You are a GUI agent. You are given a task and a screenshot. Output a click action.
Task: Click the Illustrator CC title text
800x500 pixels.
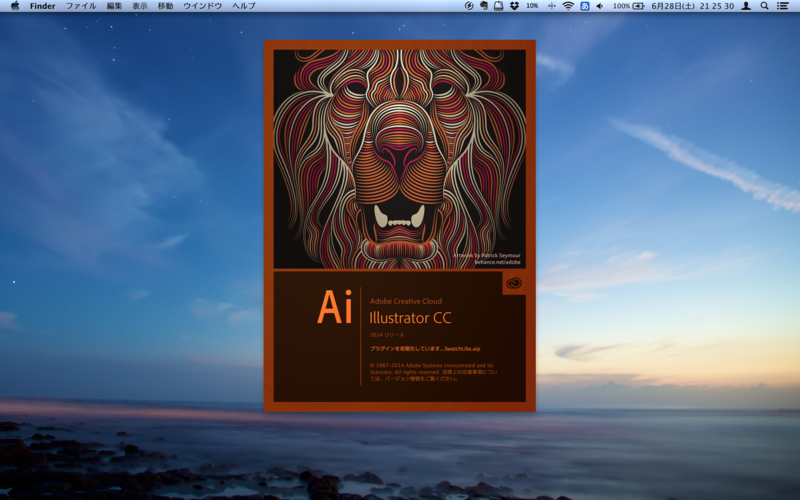coord(410,318)
